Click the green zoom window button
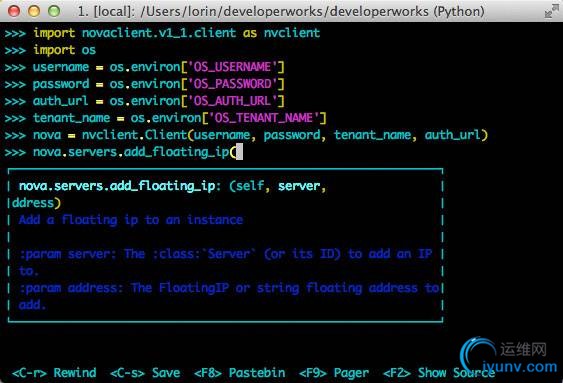 point(54,11)
